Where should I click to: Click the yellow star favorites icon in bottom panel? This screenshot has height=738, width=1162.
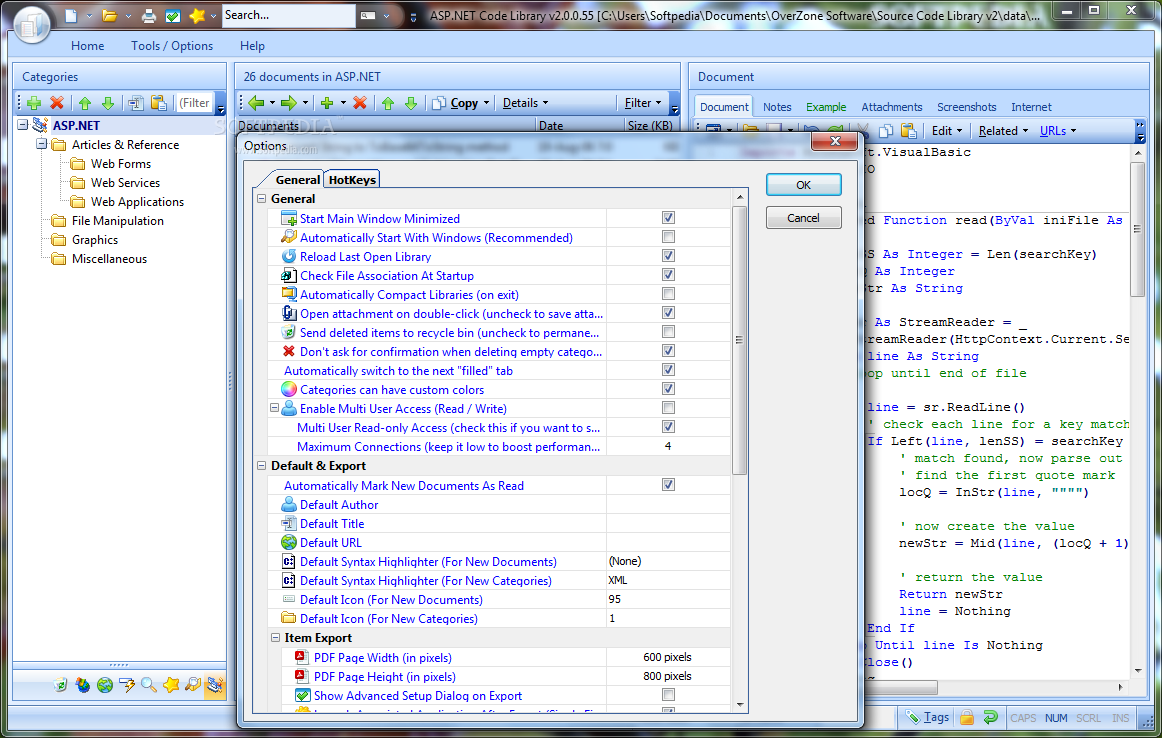coord(171,685)
